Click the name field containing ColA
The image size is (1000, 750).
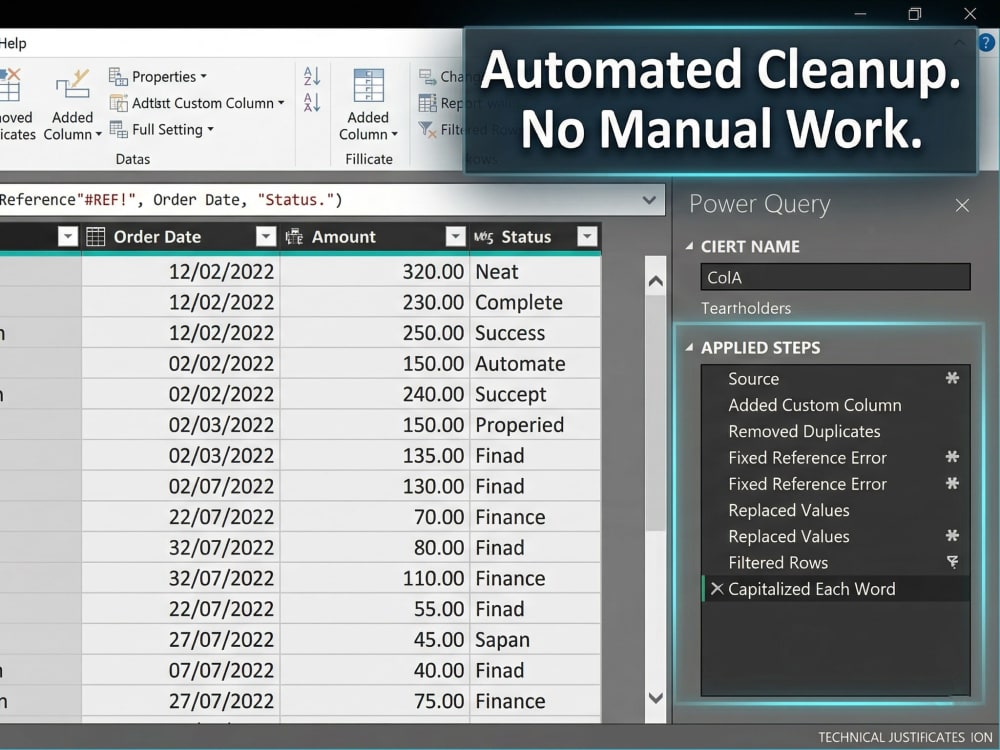click(835, 277)
